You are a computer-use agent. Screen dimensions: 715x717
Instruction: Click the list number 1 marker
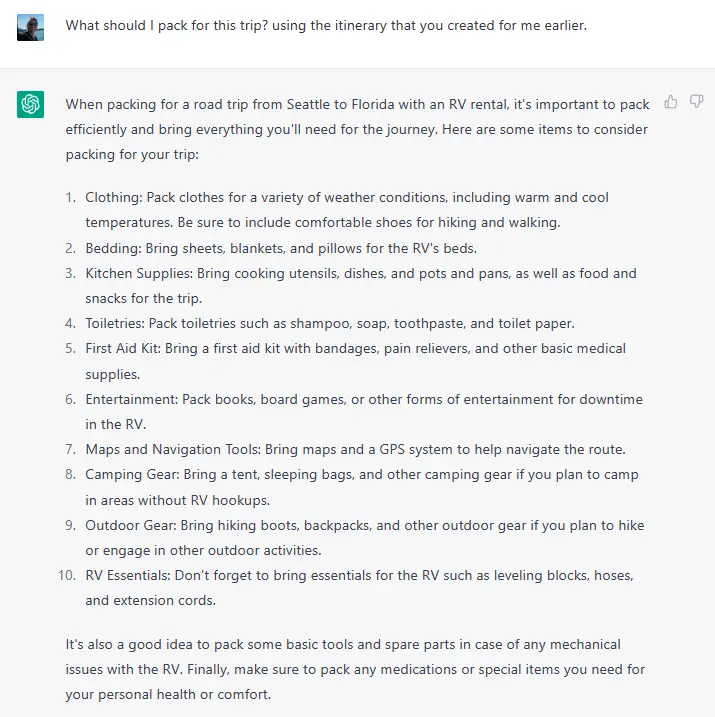click(x=70, y=198)
